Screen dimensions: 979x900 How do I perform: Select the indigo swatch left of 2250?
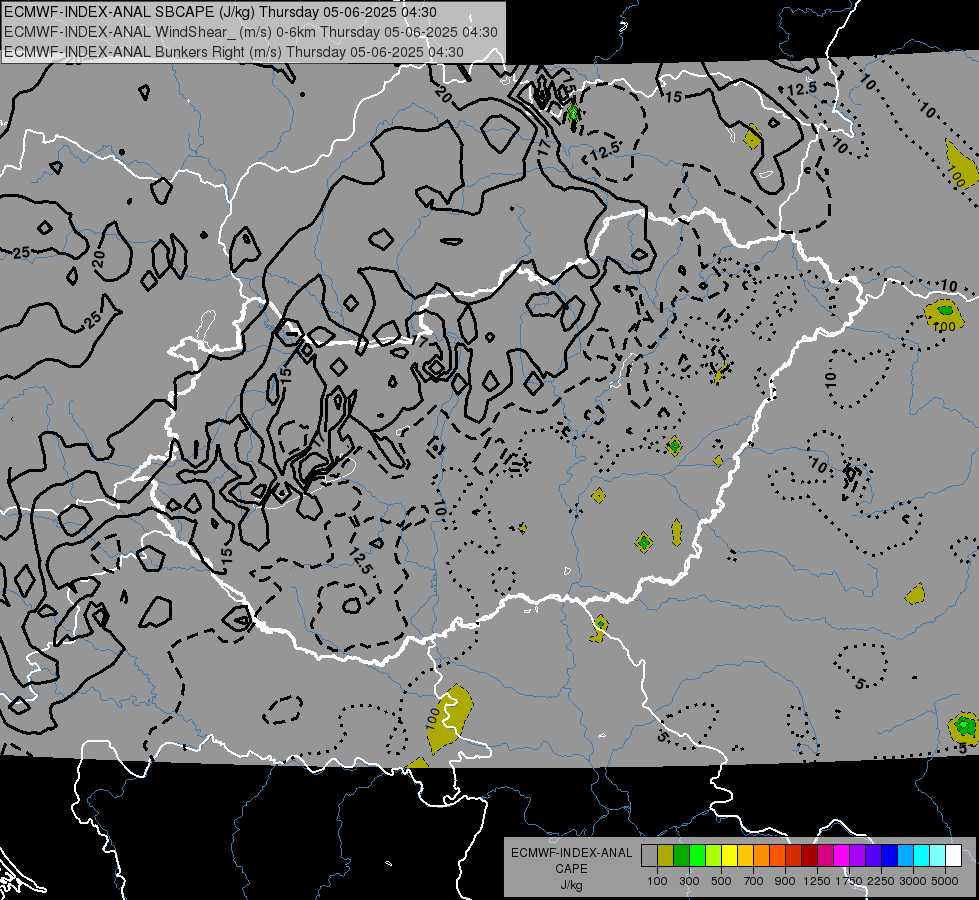click(873, 856)
